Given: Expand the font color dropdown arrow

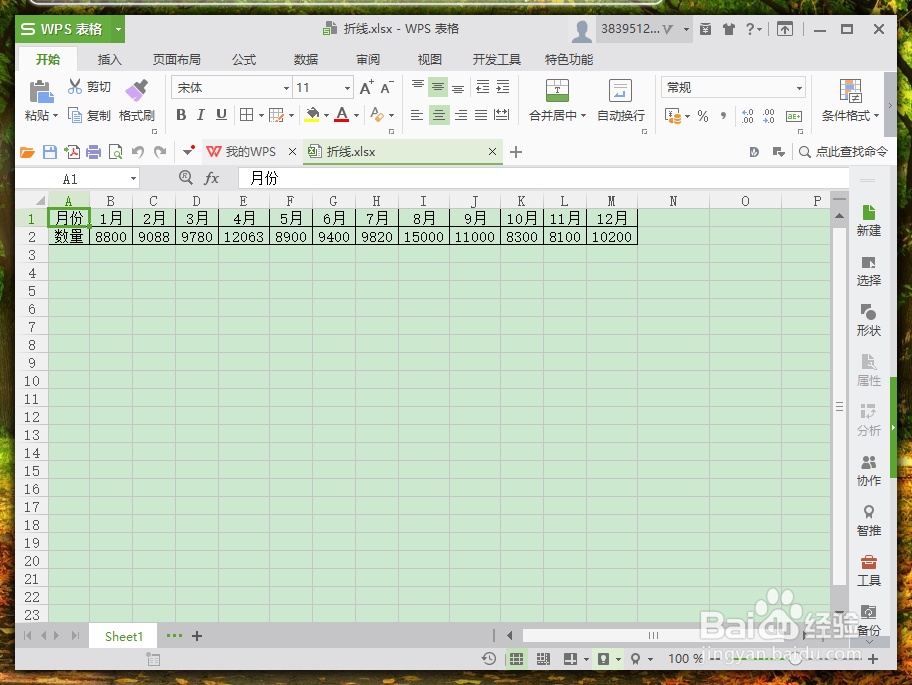Looking at the screenshot, I should coord(356,116).
